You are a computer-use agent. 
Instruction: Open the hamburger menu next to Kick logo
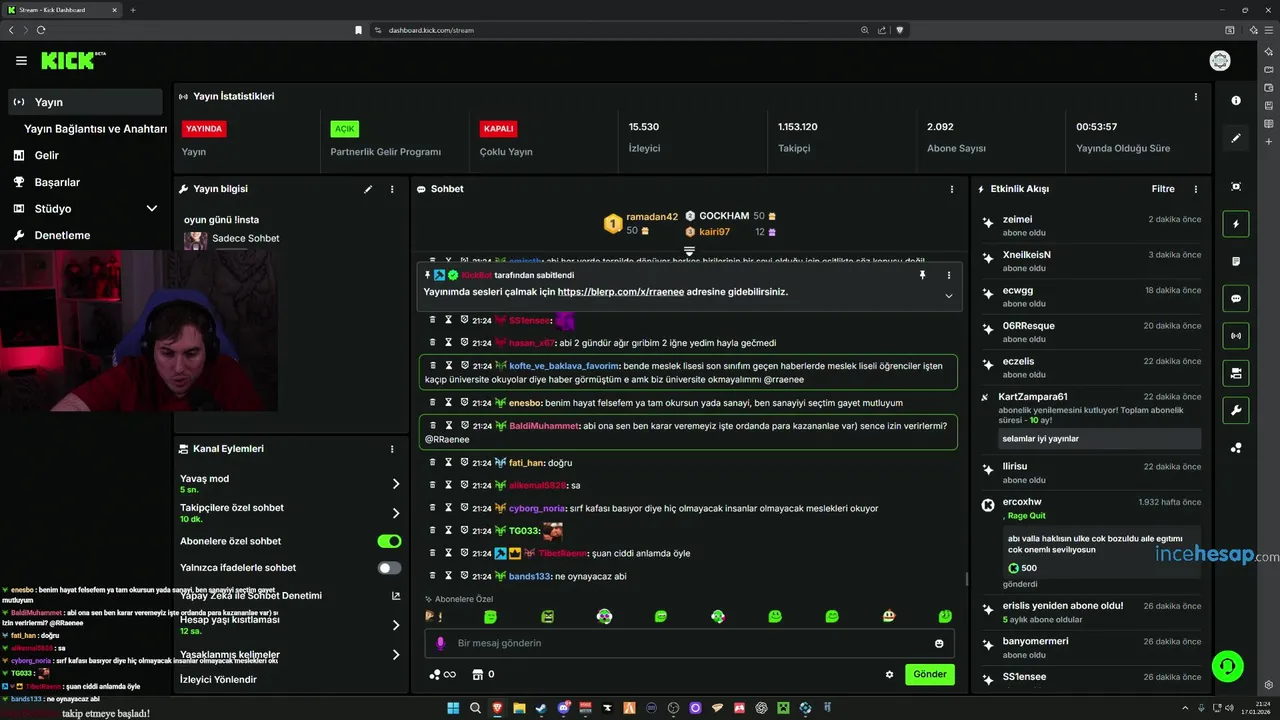coord(21,61)
